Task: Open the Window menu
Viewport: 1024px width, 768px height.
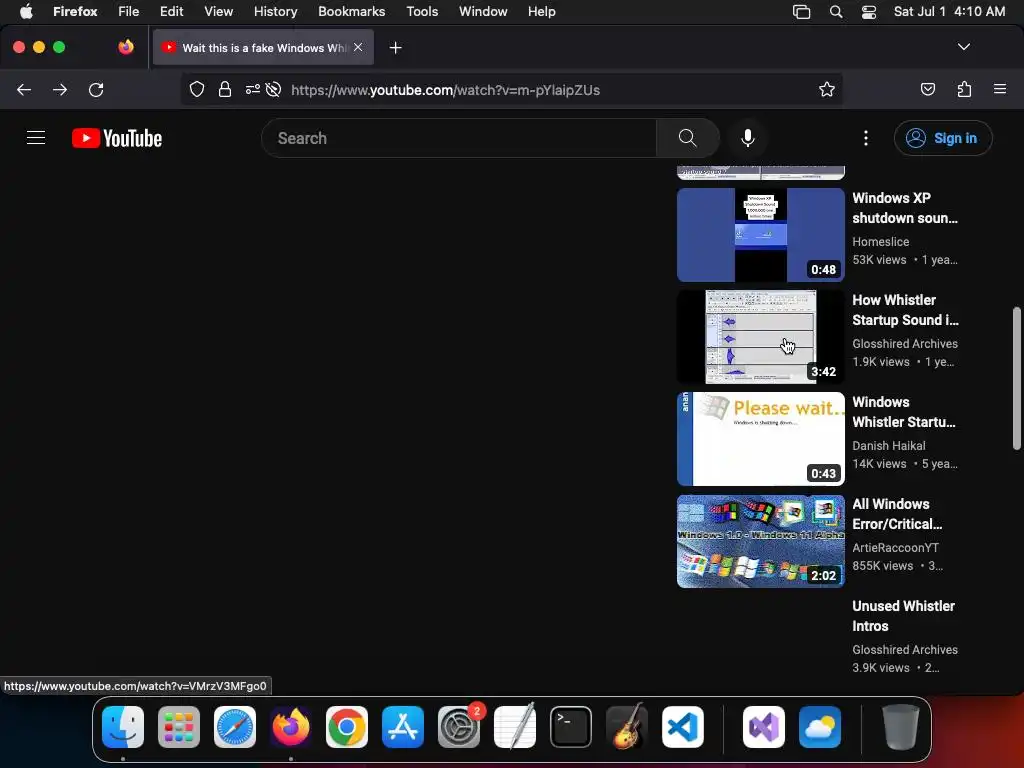Action: 483,12
